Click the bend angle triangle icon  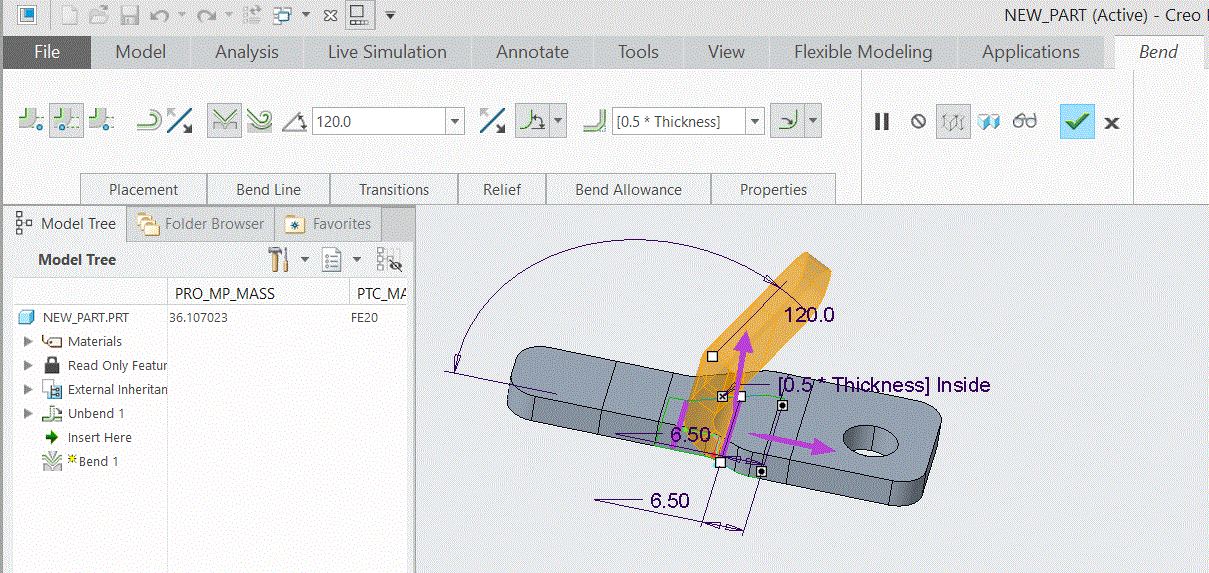click(x=294, y=122)
